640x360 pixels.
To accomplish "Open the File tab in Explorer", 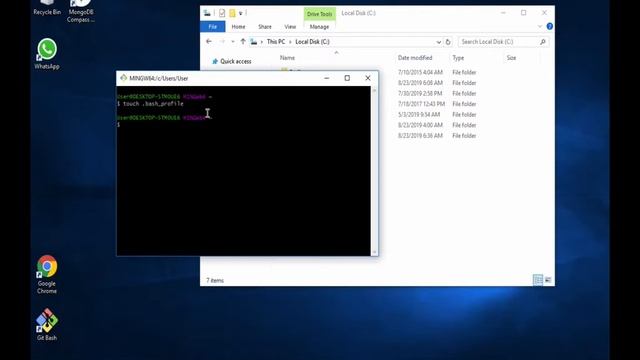I will [213, 27].
